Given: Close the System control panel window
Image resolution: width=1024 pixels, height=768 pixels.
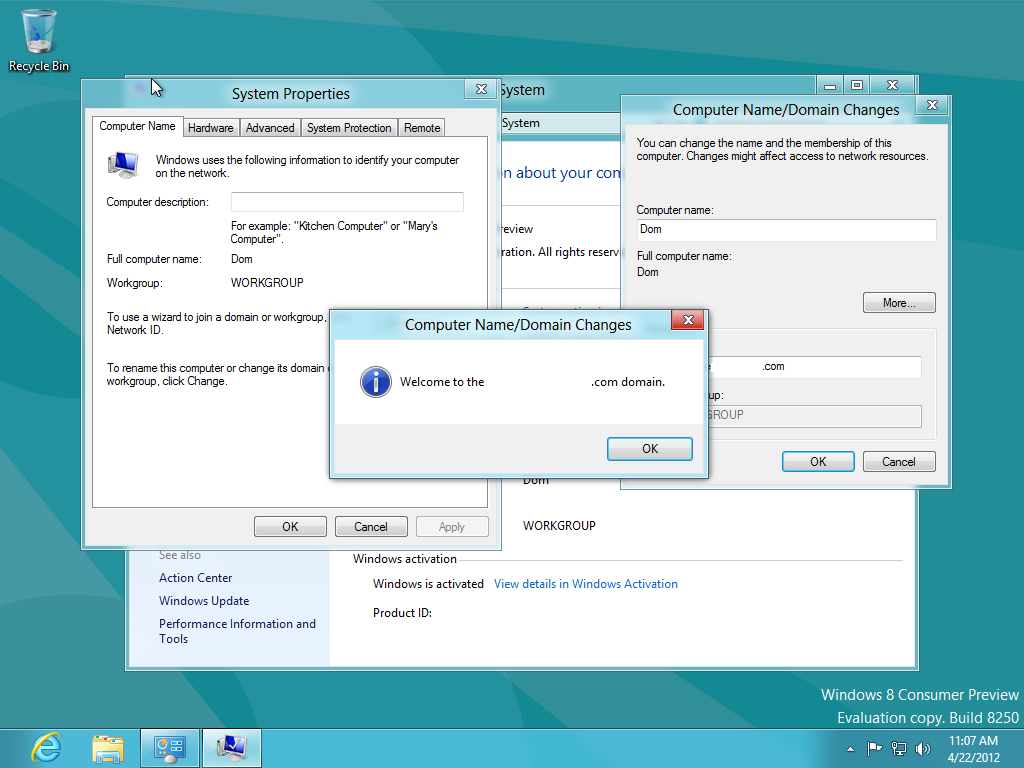Looking at the screenshot, I should point(893,86).
